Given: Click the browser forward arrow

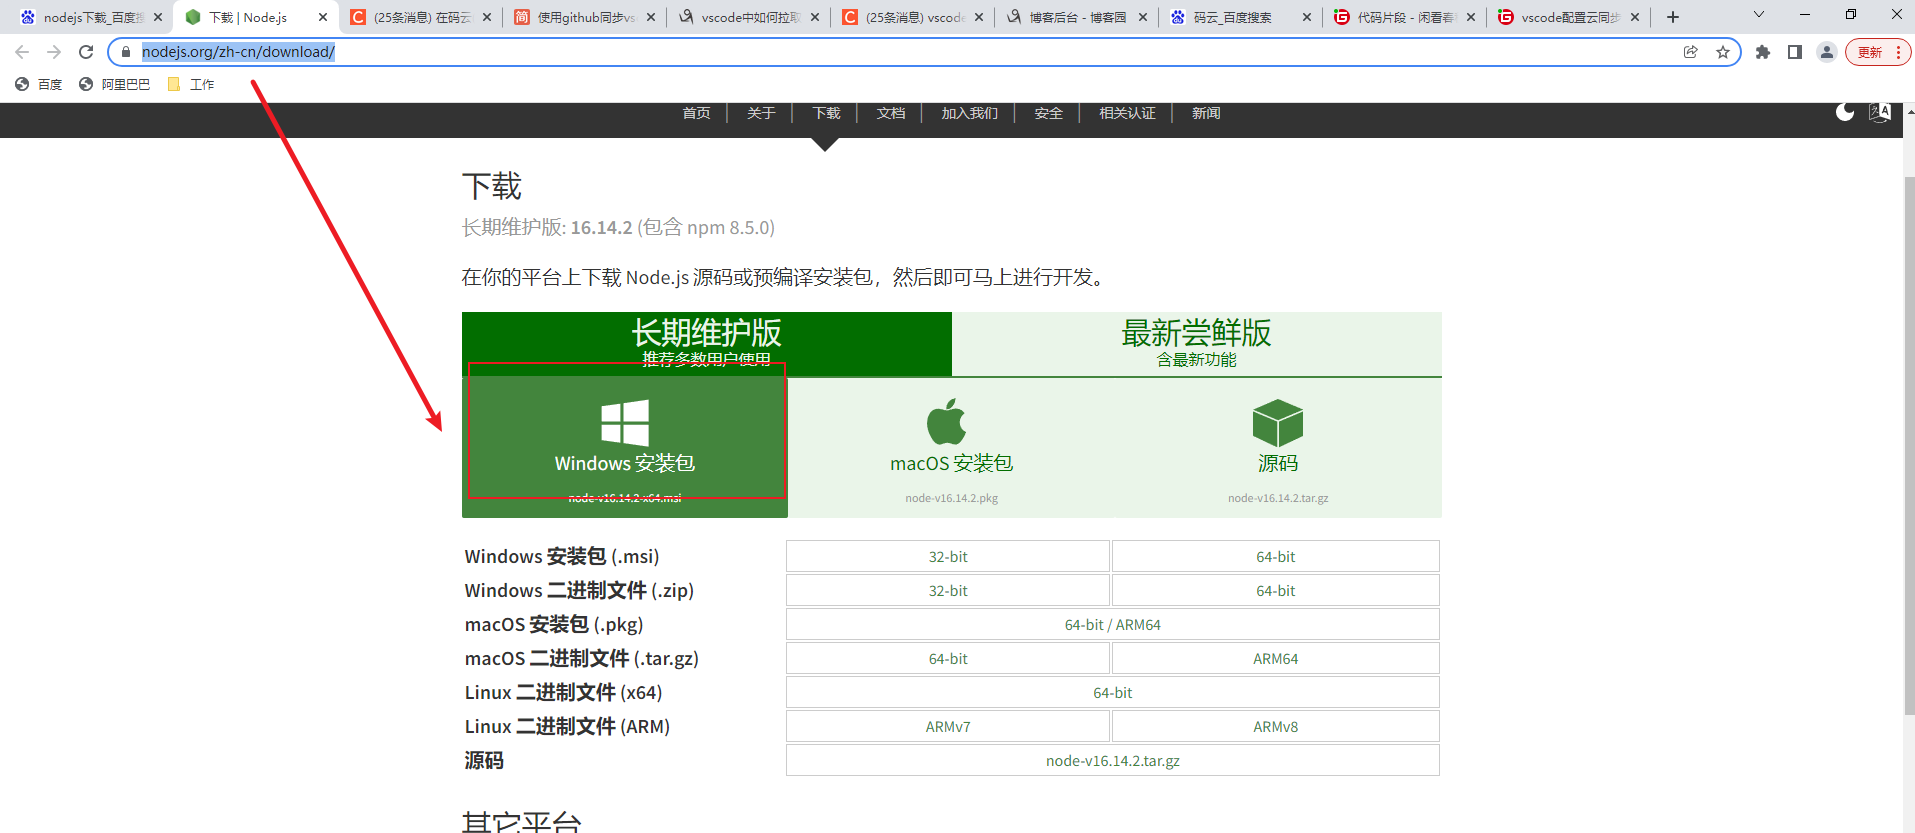Looking at the screenshot, I should 54,52.
